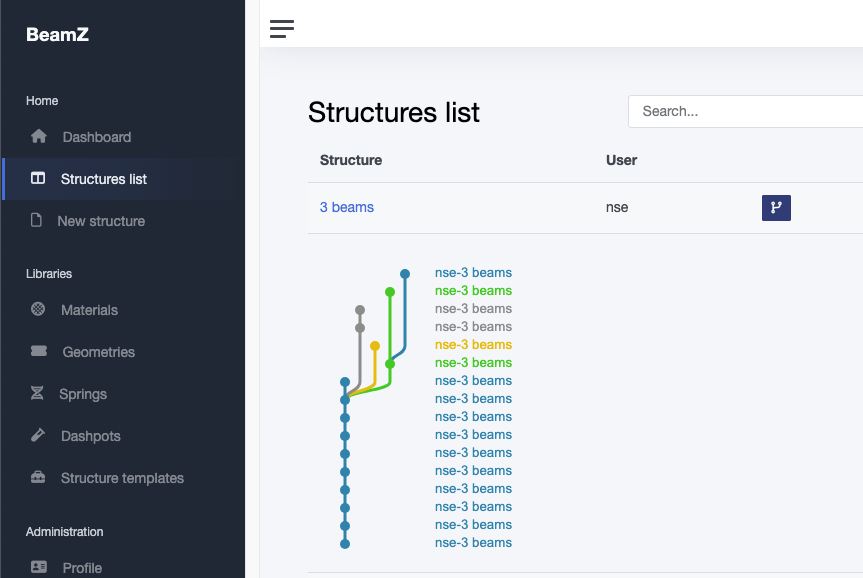The image size is (863, 578).
Task: Click the New structure document icon
Action: (37, 221)
